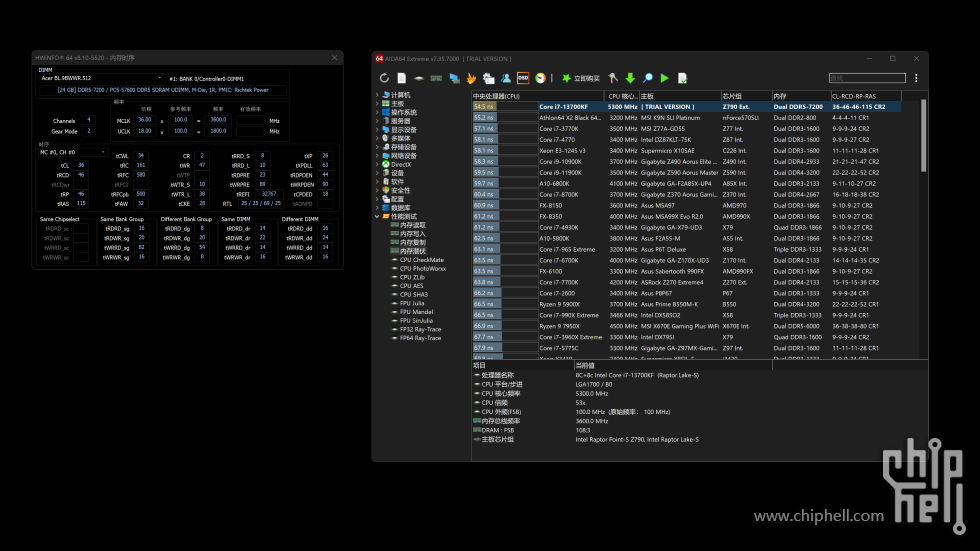Select CPU SHA3 benchmark
Viewport: 980px width, 551px height.
[414, 294]
